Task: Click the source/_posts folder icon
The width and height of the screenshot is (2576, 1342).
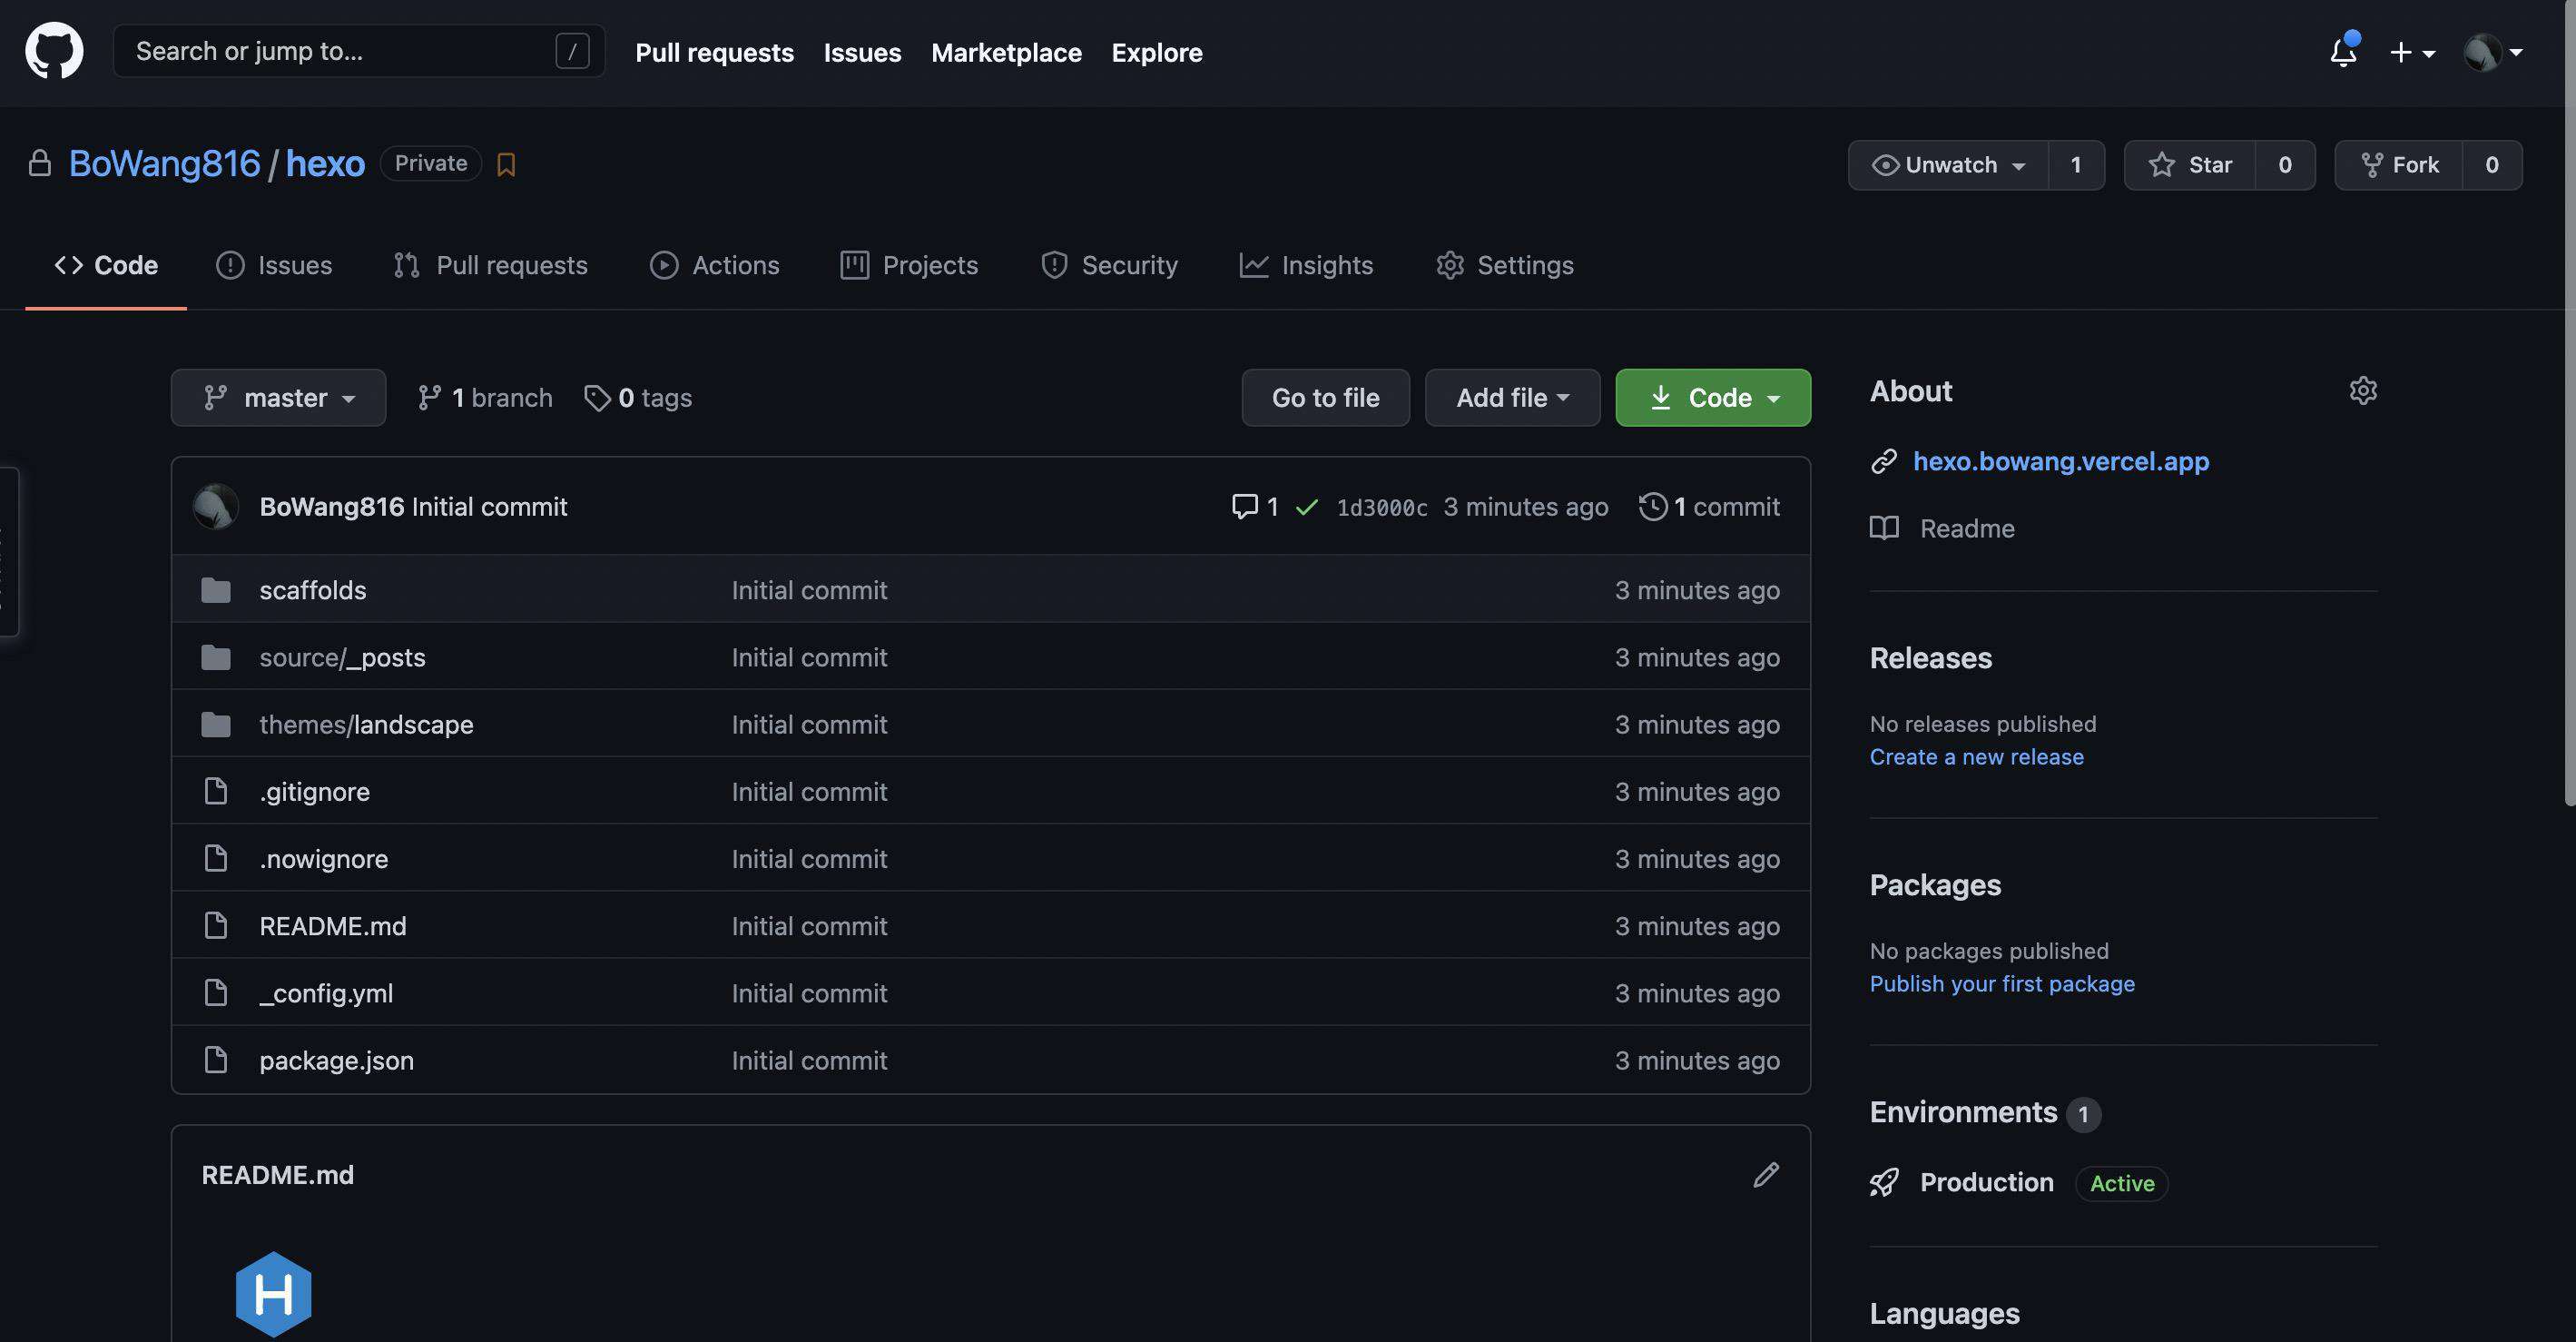Action: [215, 657]
